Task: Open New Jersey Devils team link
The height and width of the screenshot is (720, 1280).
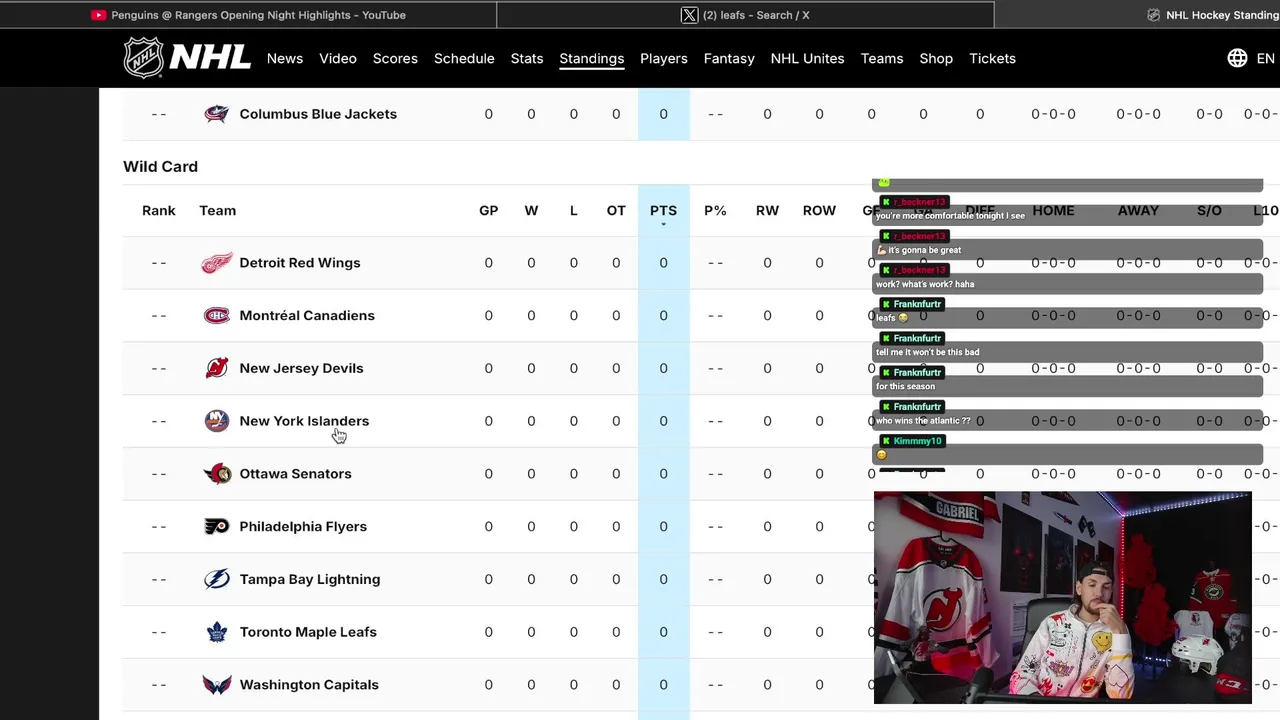Action: tap(301, 368)
